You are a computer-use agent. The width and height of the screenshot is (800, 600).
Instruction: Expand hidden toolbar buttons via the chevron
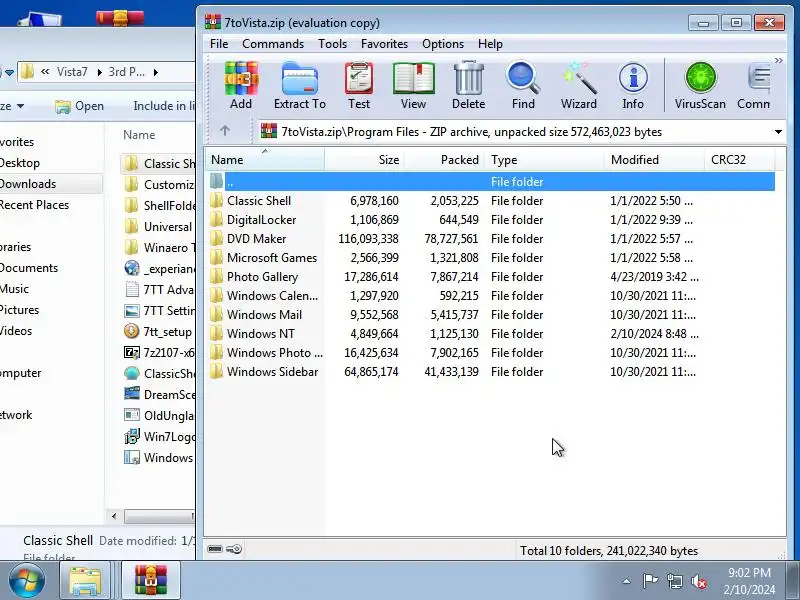(778, 60)
